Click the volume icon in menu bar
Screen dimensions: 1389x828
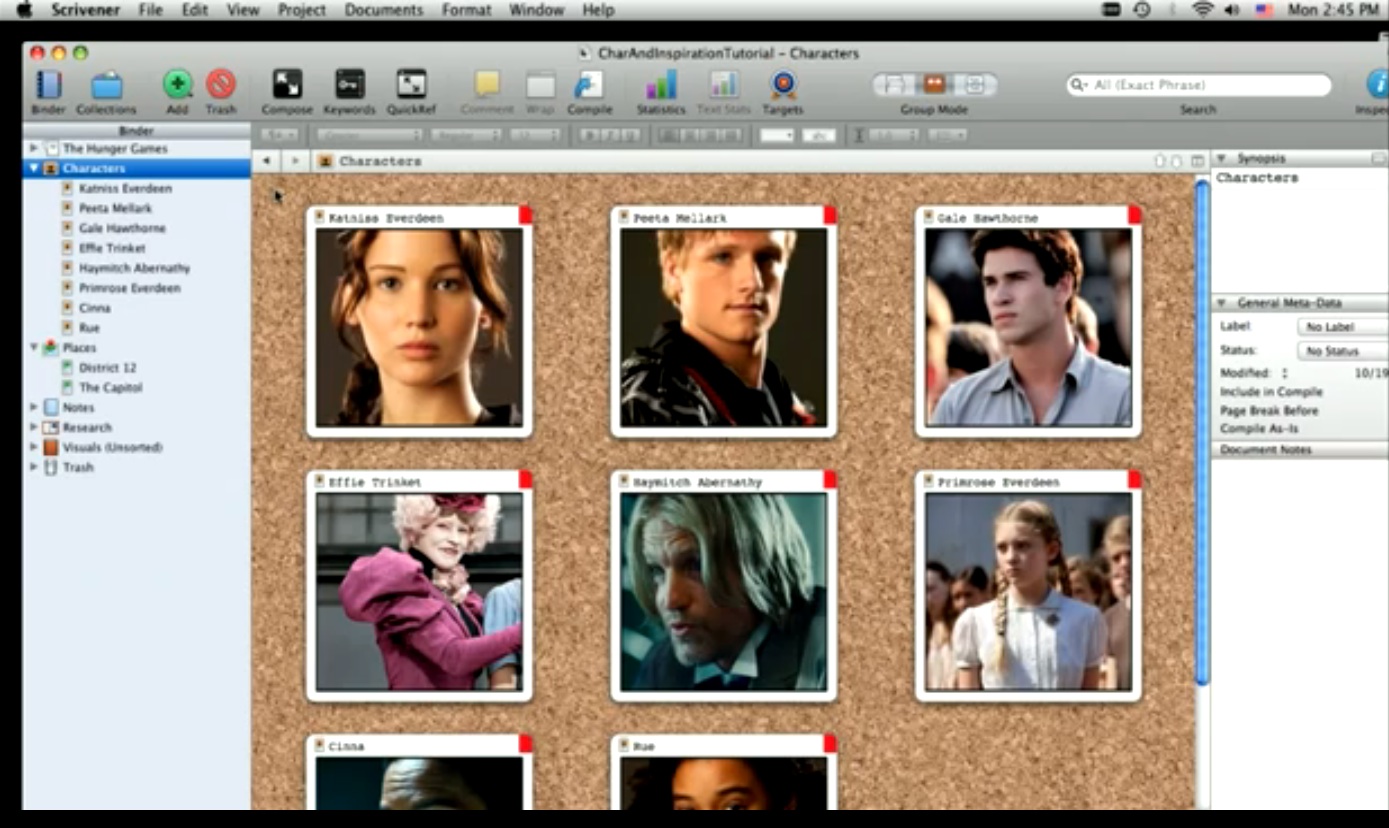(1232, 10)
